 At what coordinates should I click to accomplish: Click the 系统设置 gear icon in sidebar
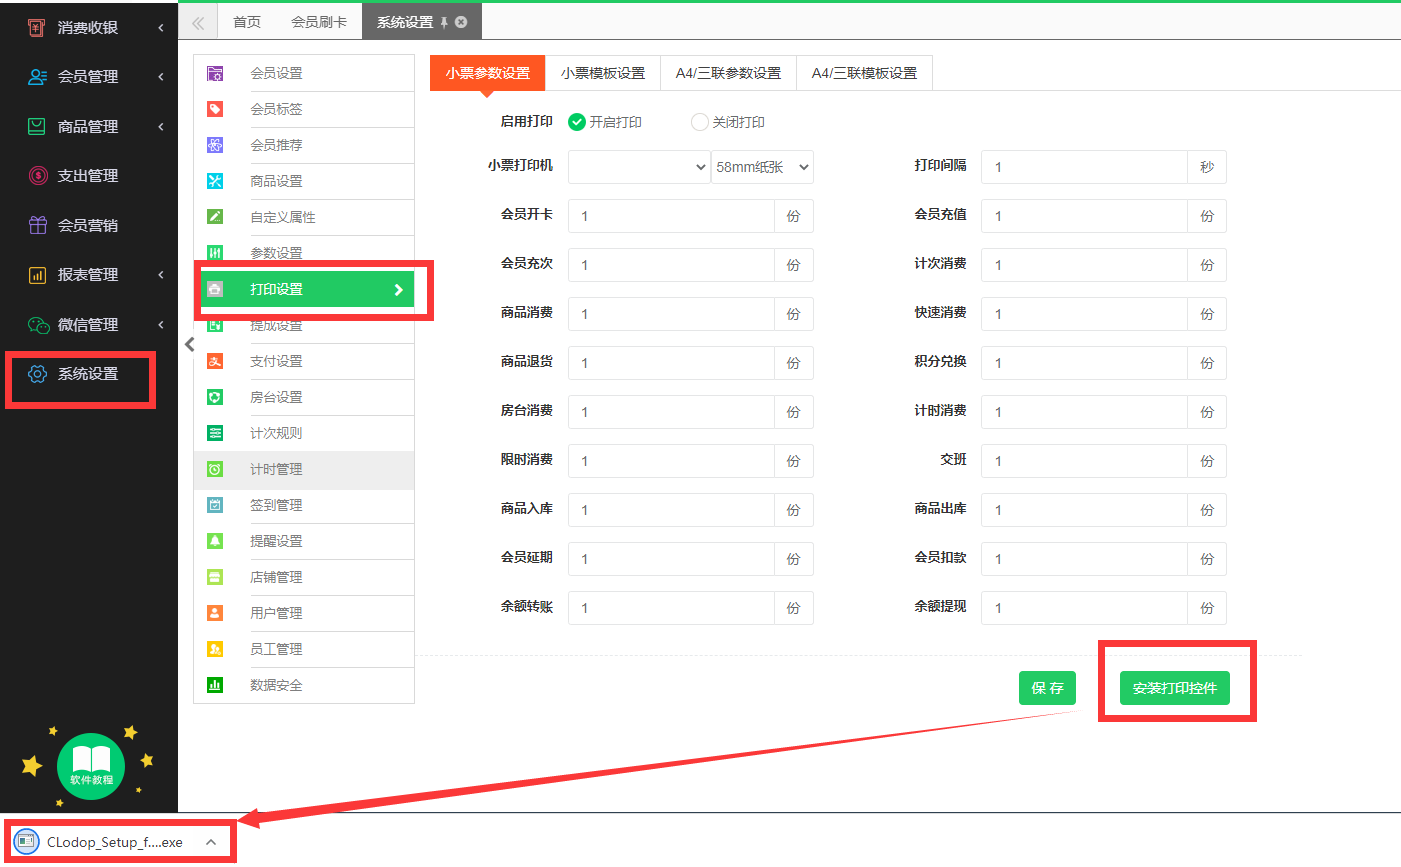[x=38, y=374]
